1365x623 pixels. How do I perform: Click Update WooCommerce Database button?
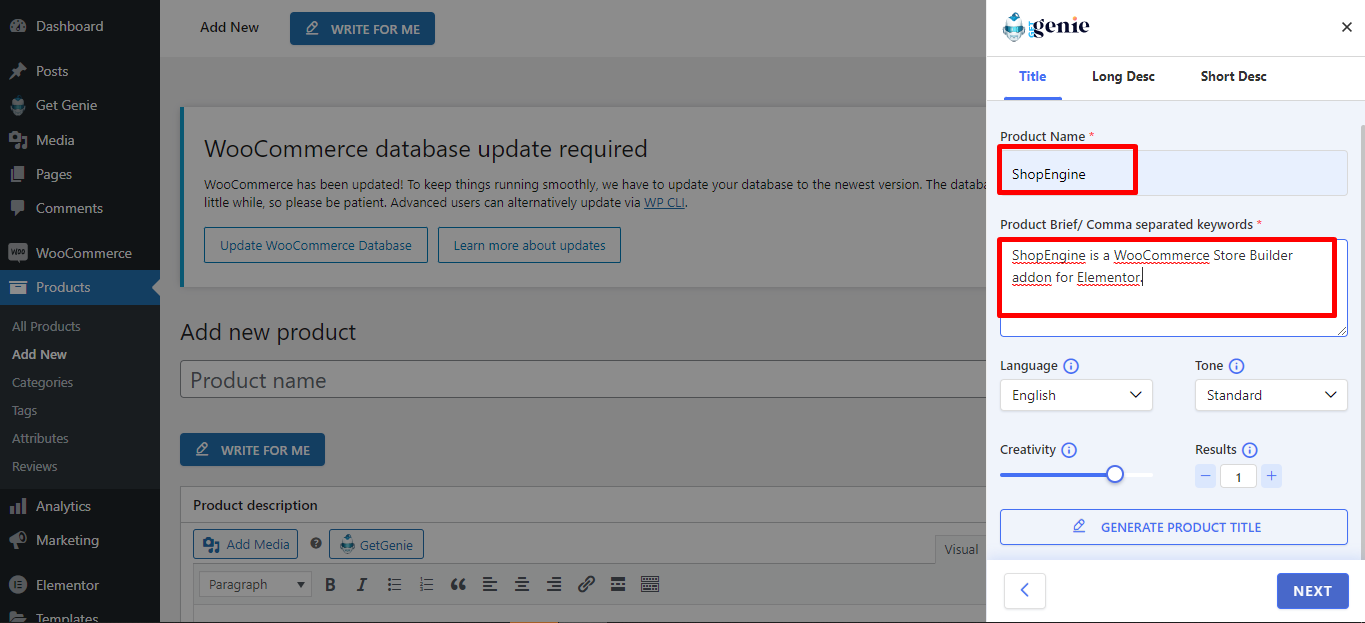[x=316, y=245]
